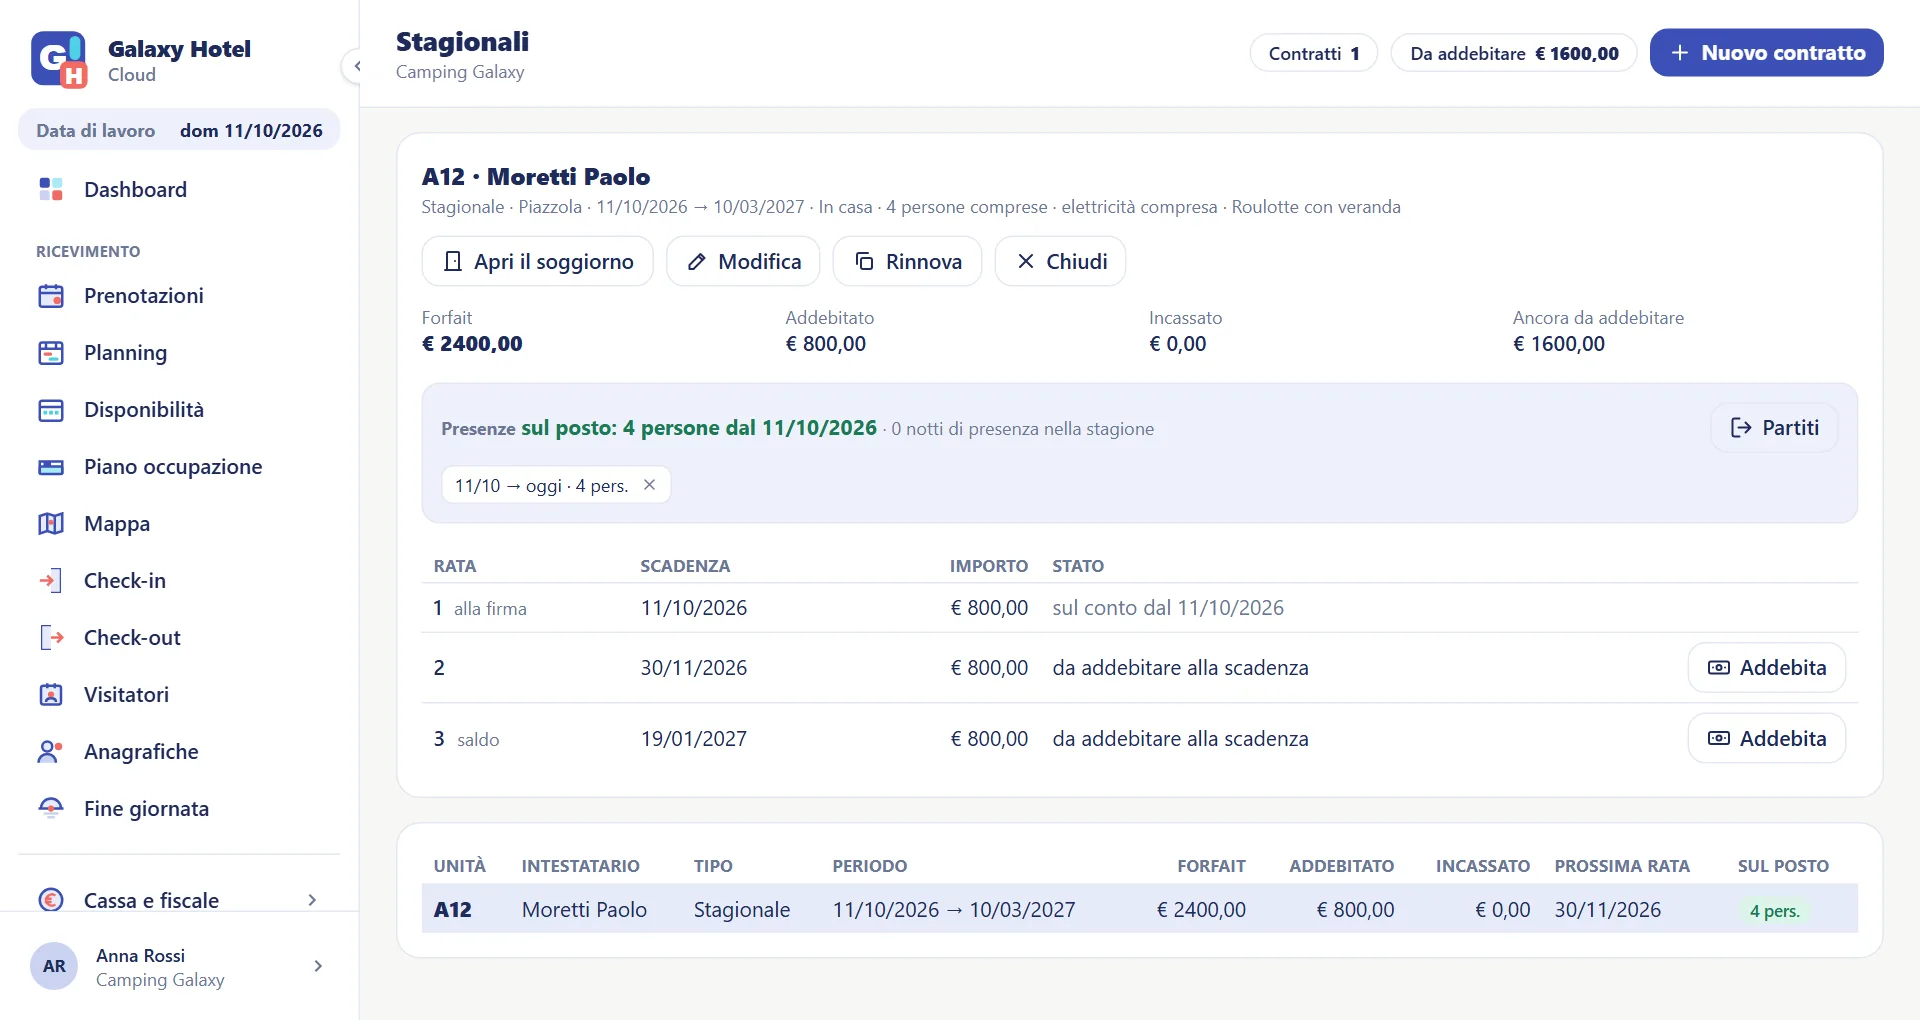Click the Contratti 1 counter pill
Viewport: 1920px width, 1020px height.
click(1314, 53)
